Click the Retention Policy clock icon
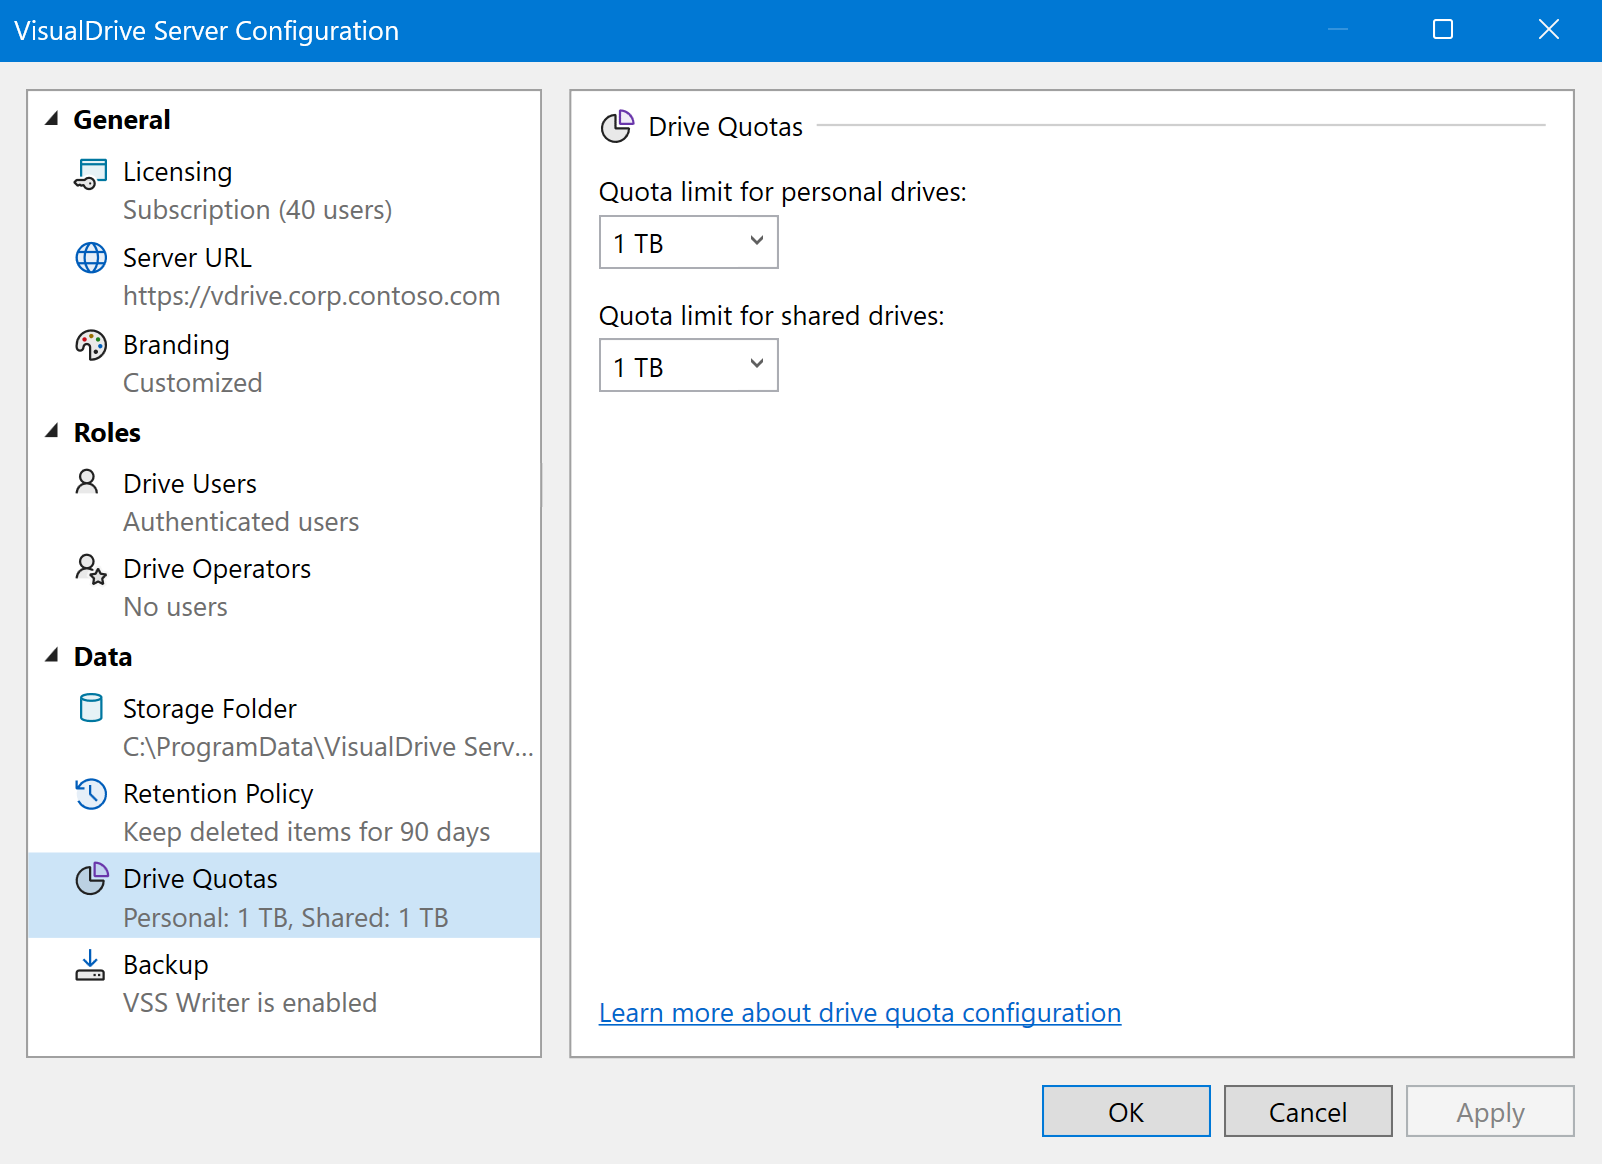This screenshot has width=1602, height=1164. click(x=91, y=794)
